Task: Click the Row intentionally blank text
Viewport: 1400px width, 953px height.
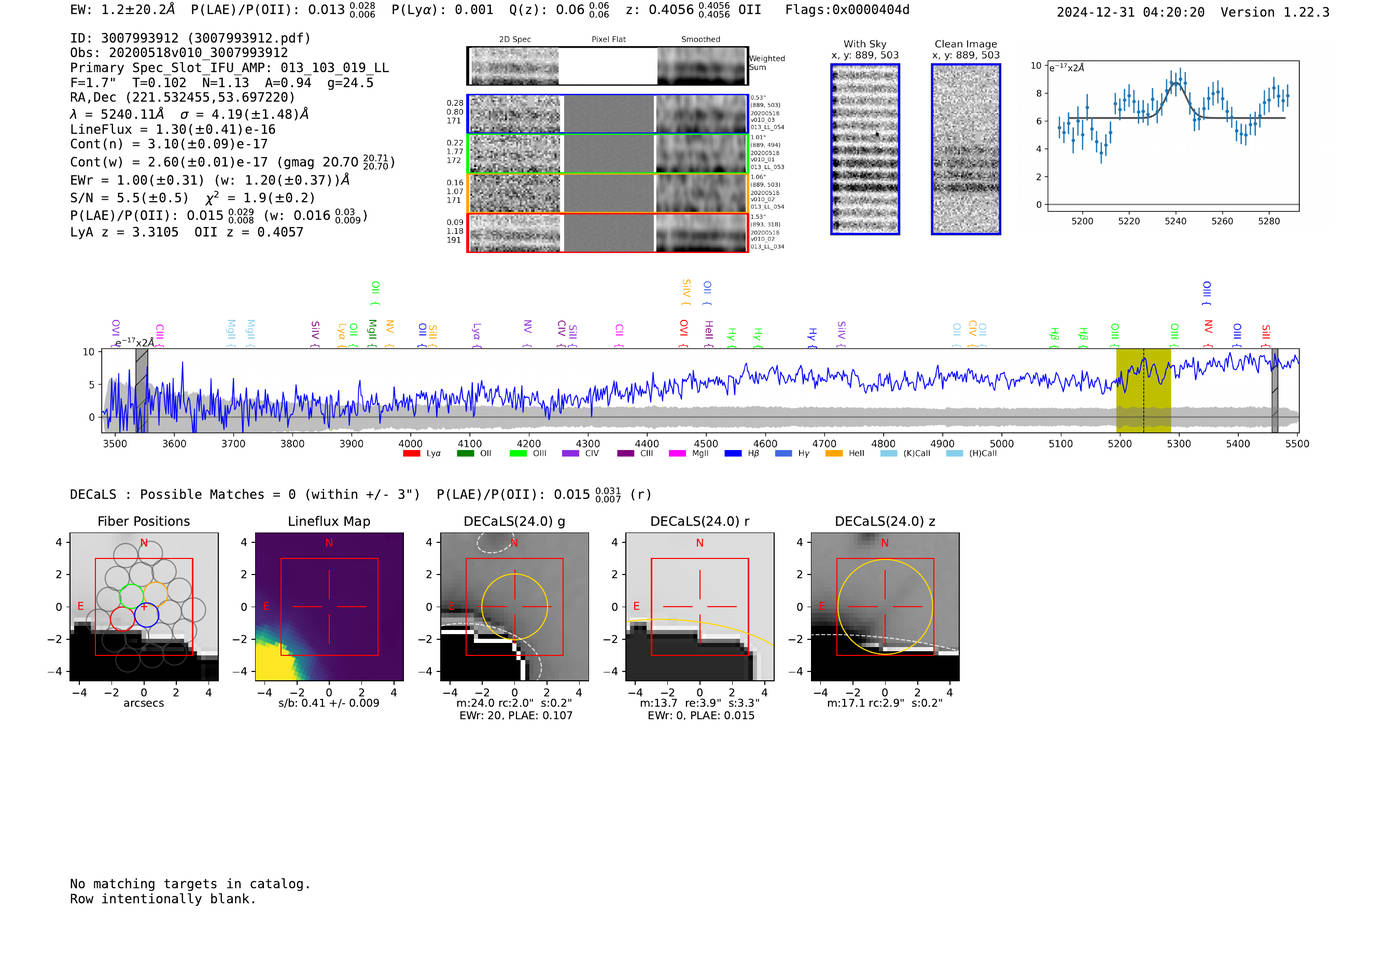Action: [163, 899]
